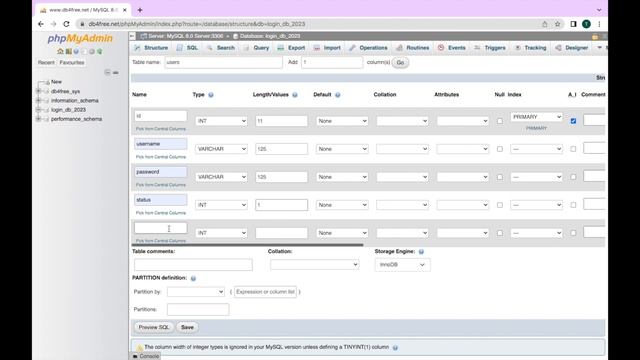Open the table Collation dropdown

pyautogui.click(x=314, y=264)
